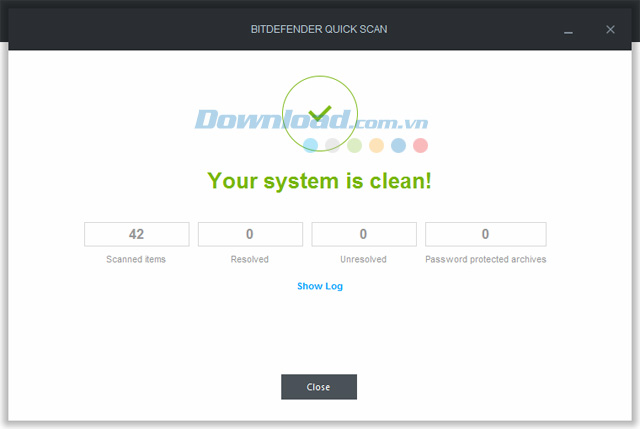Screen dimensions: 640x429
Task: Click the Close button
Action: [319, 387]
